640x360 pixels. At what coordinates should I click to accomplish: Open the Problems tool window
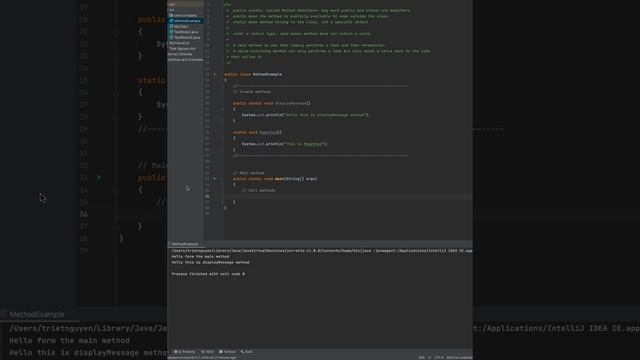click(x=185, y=352)
